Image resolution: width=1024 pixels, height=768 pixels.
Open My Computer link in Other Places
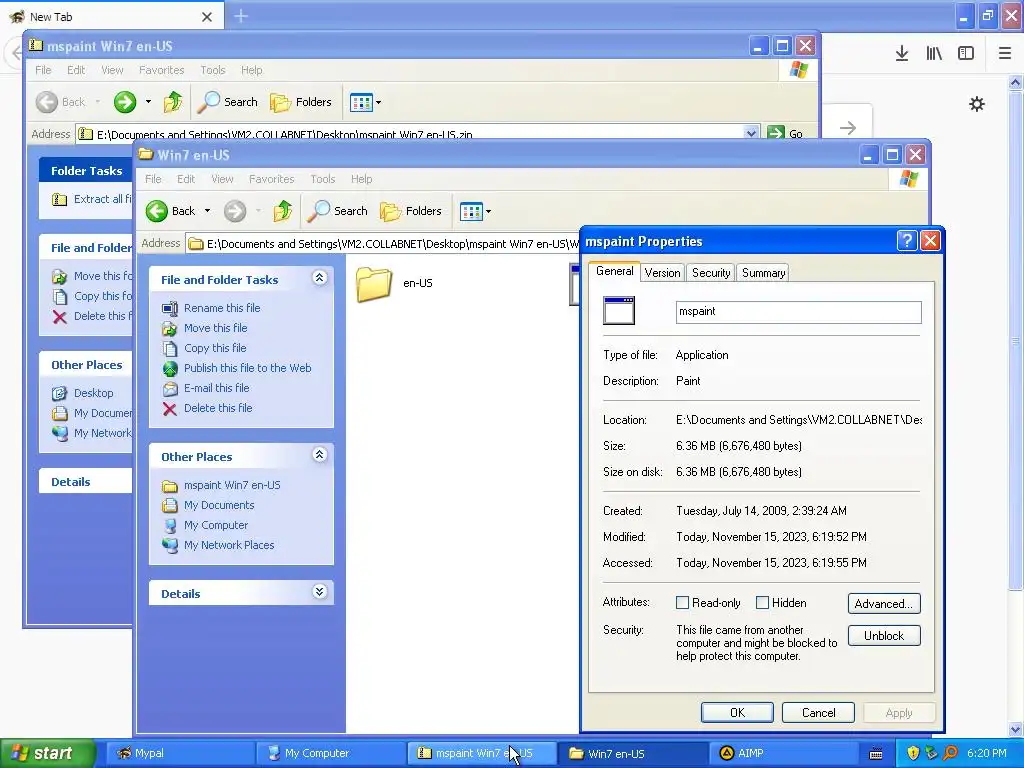(216, 525)
